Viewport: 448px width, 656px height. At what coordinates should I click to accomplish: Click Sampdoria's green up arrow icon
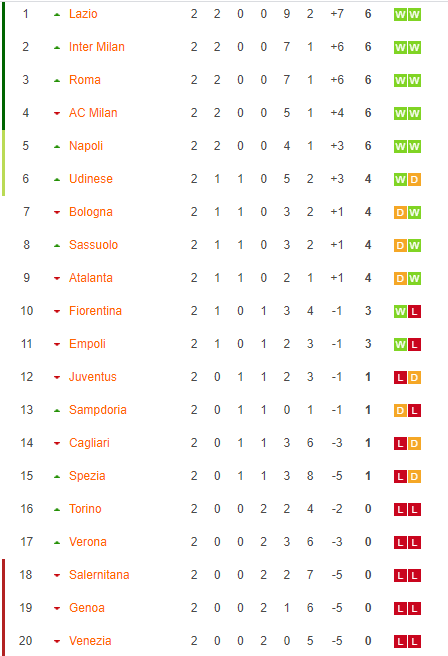click(x=57, y=410)
